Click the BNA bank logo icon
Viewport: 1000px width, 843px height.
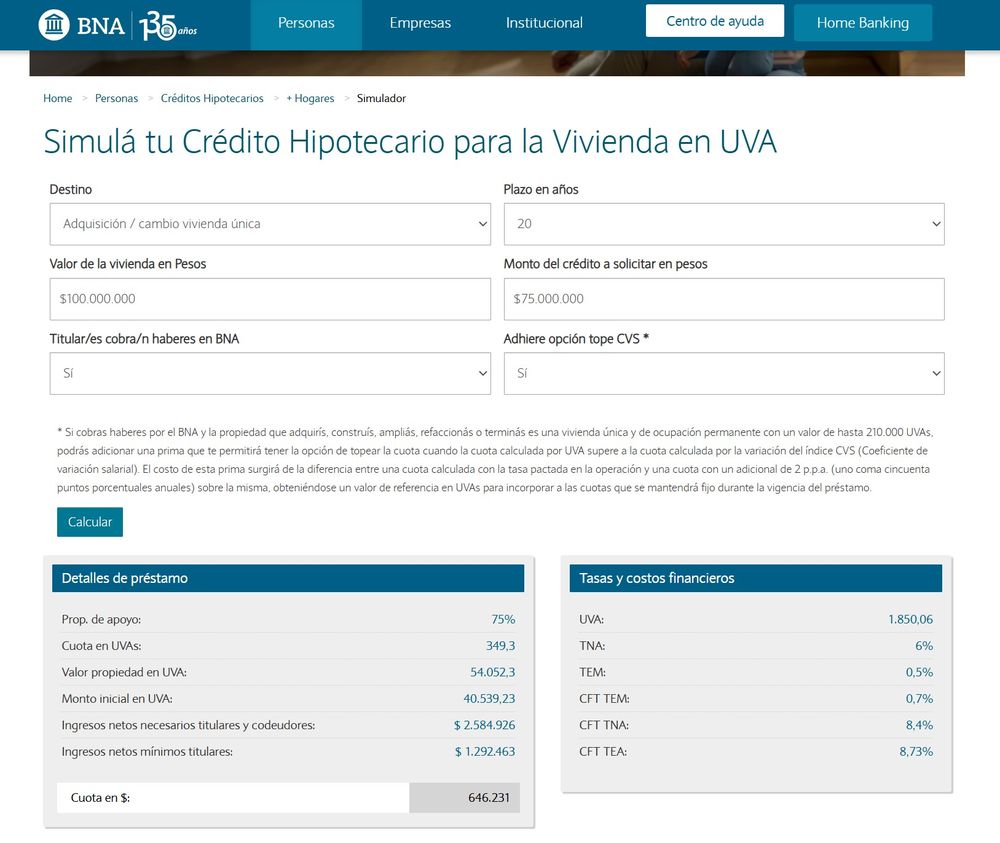click(x=54, y=25)
